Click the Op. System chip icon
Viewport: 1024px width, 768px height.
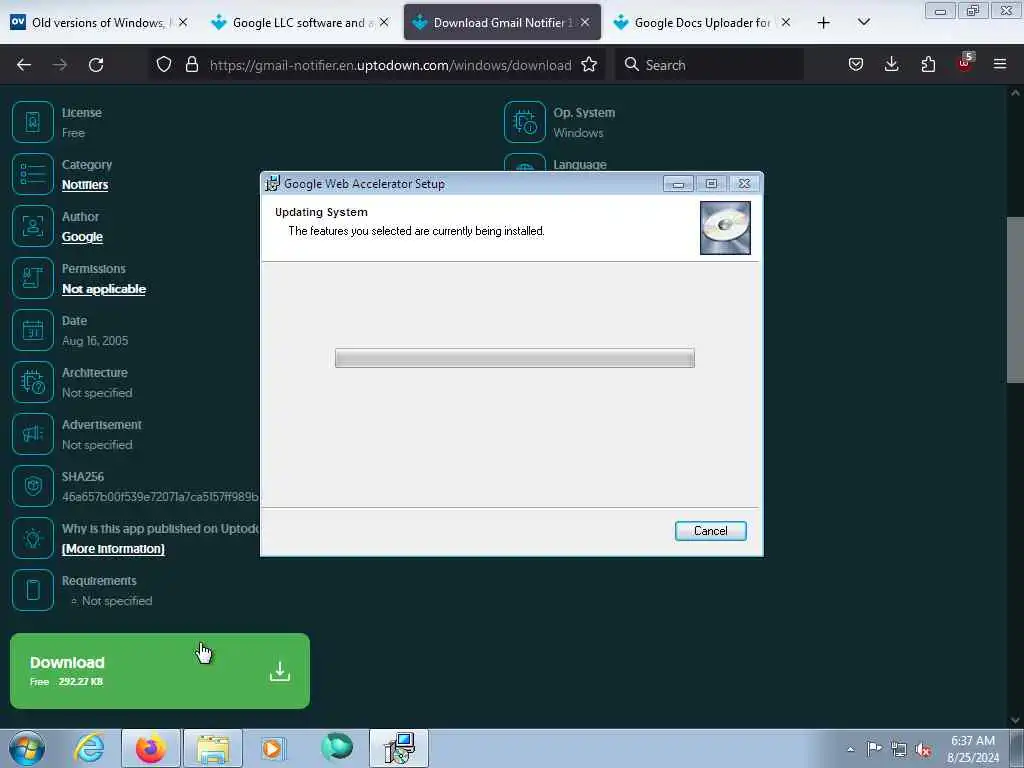point(525,122)
